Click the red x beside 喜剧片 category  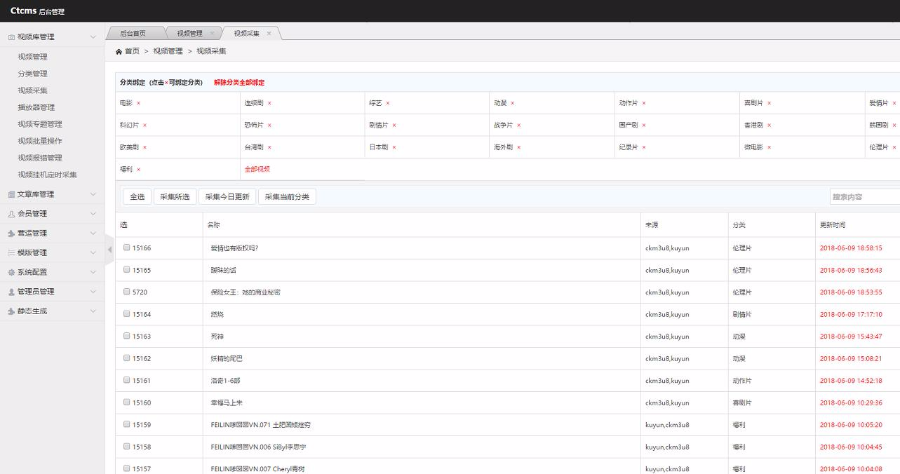click(769, 103)
